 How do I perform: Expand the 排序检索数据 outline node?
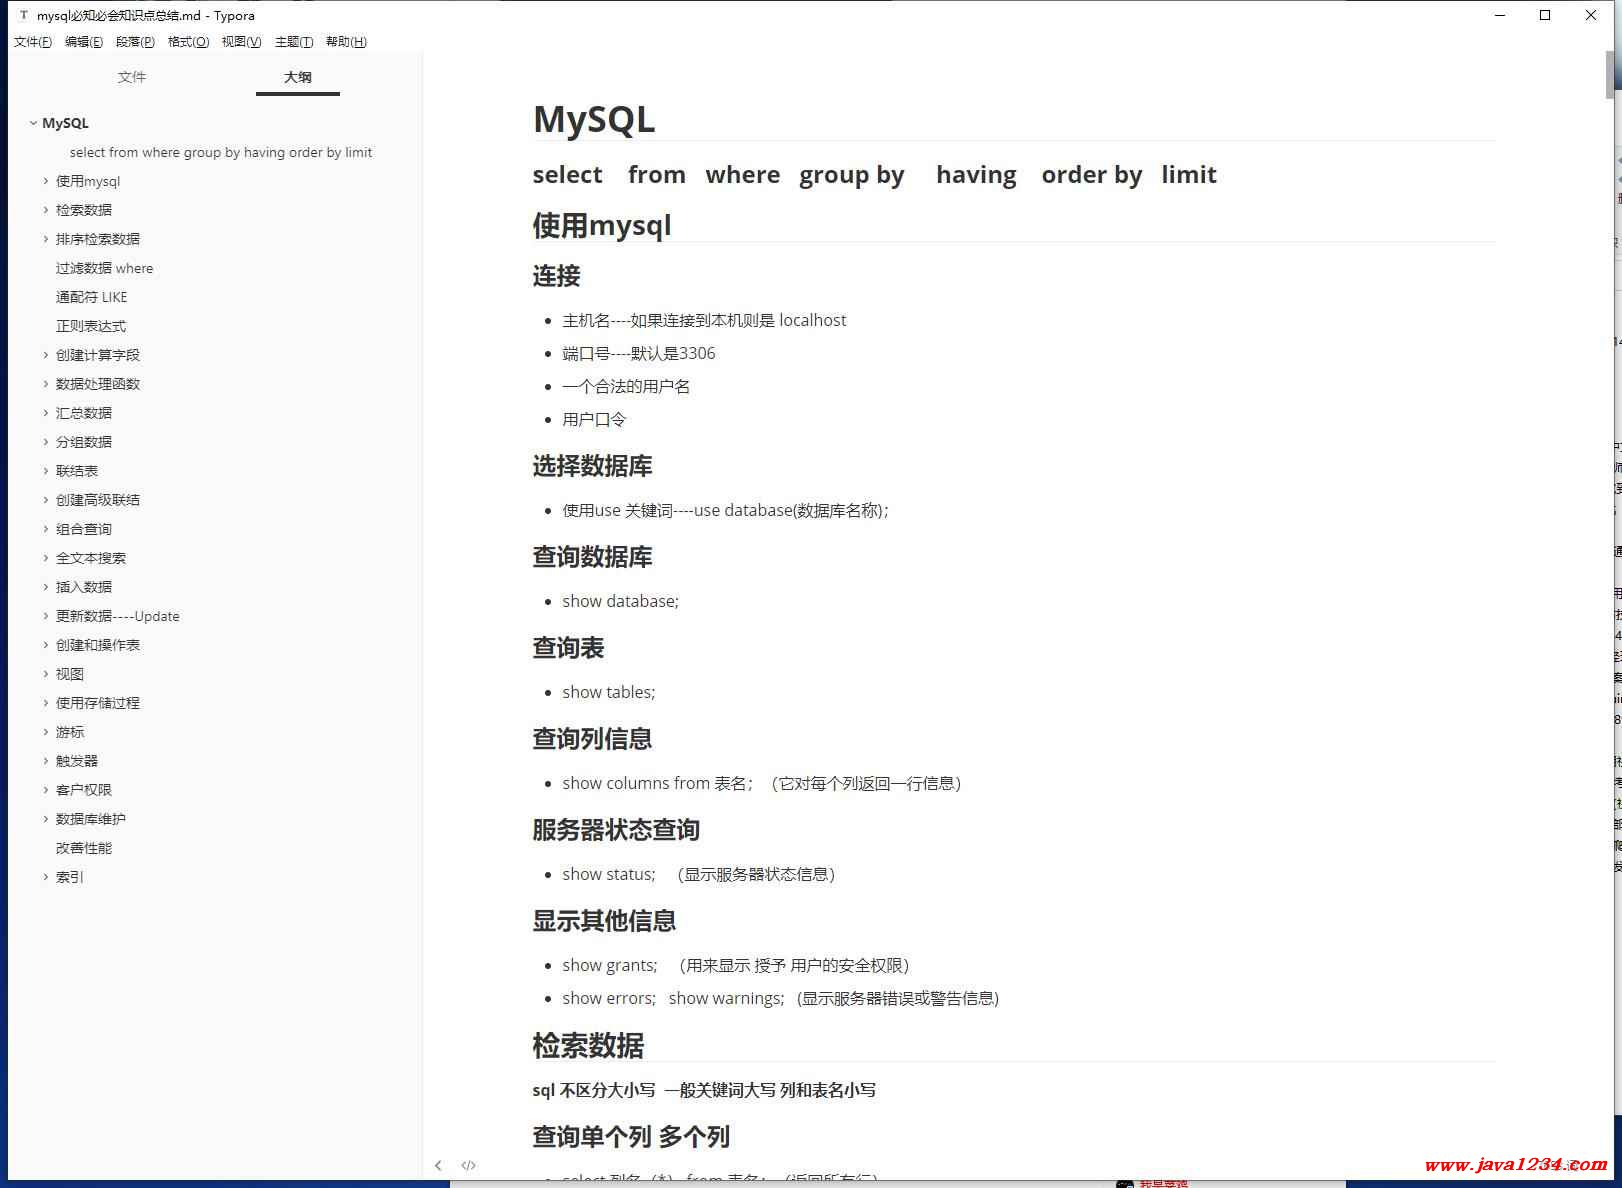46,239
